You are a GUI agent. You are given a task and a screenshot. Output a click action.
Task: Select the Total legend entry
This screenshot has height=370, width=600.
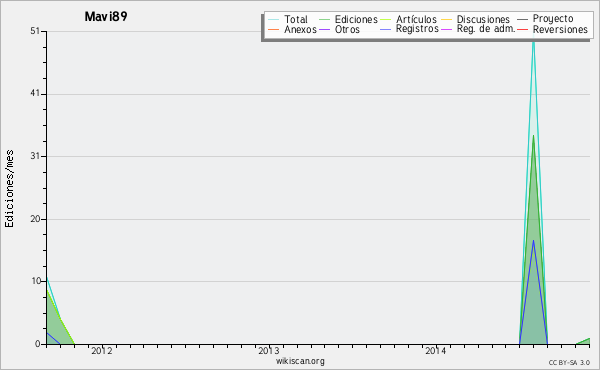tap(288, 19)
